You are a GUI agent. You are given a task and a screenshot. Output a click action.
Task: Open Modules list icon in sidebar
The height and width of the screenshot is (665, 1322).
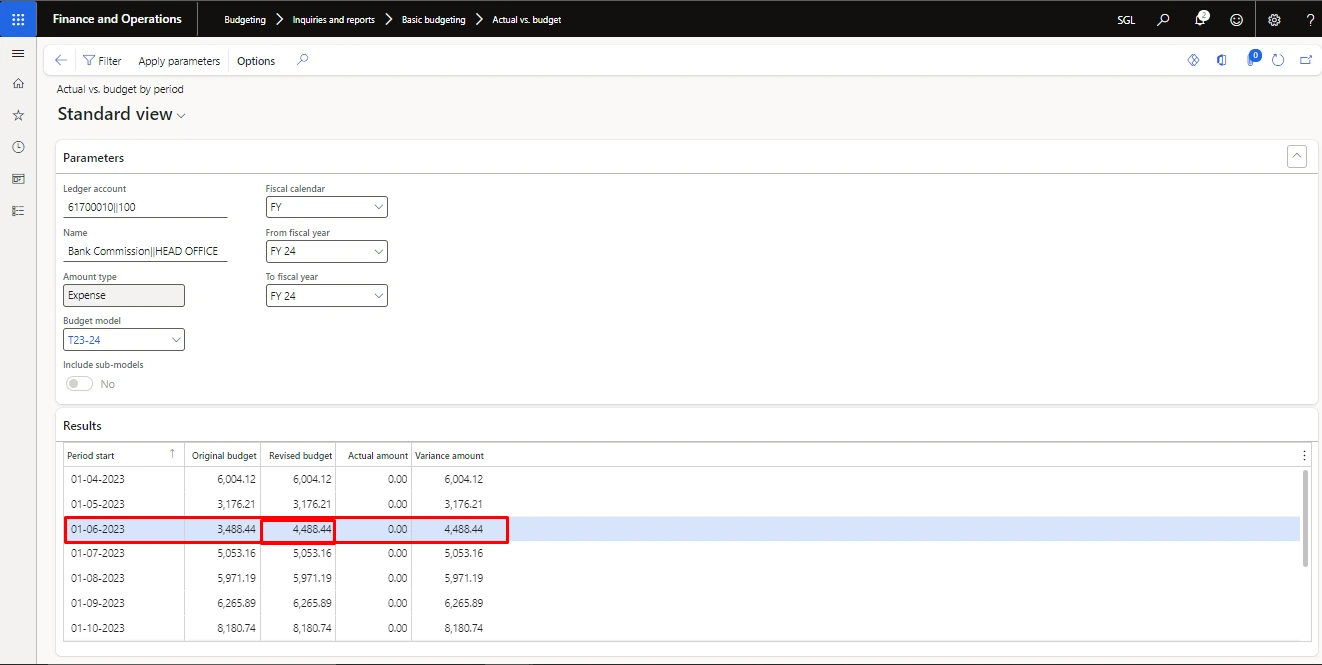pos(18,211)
